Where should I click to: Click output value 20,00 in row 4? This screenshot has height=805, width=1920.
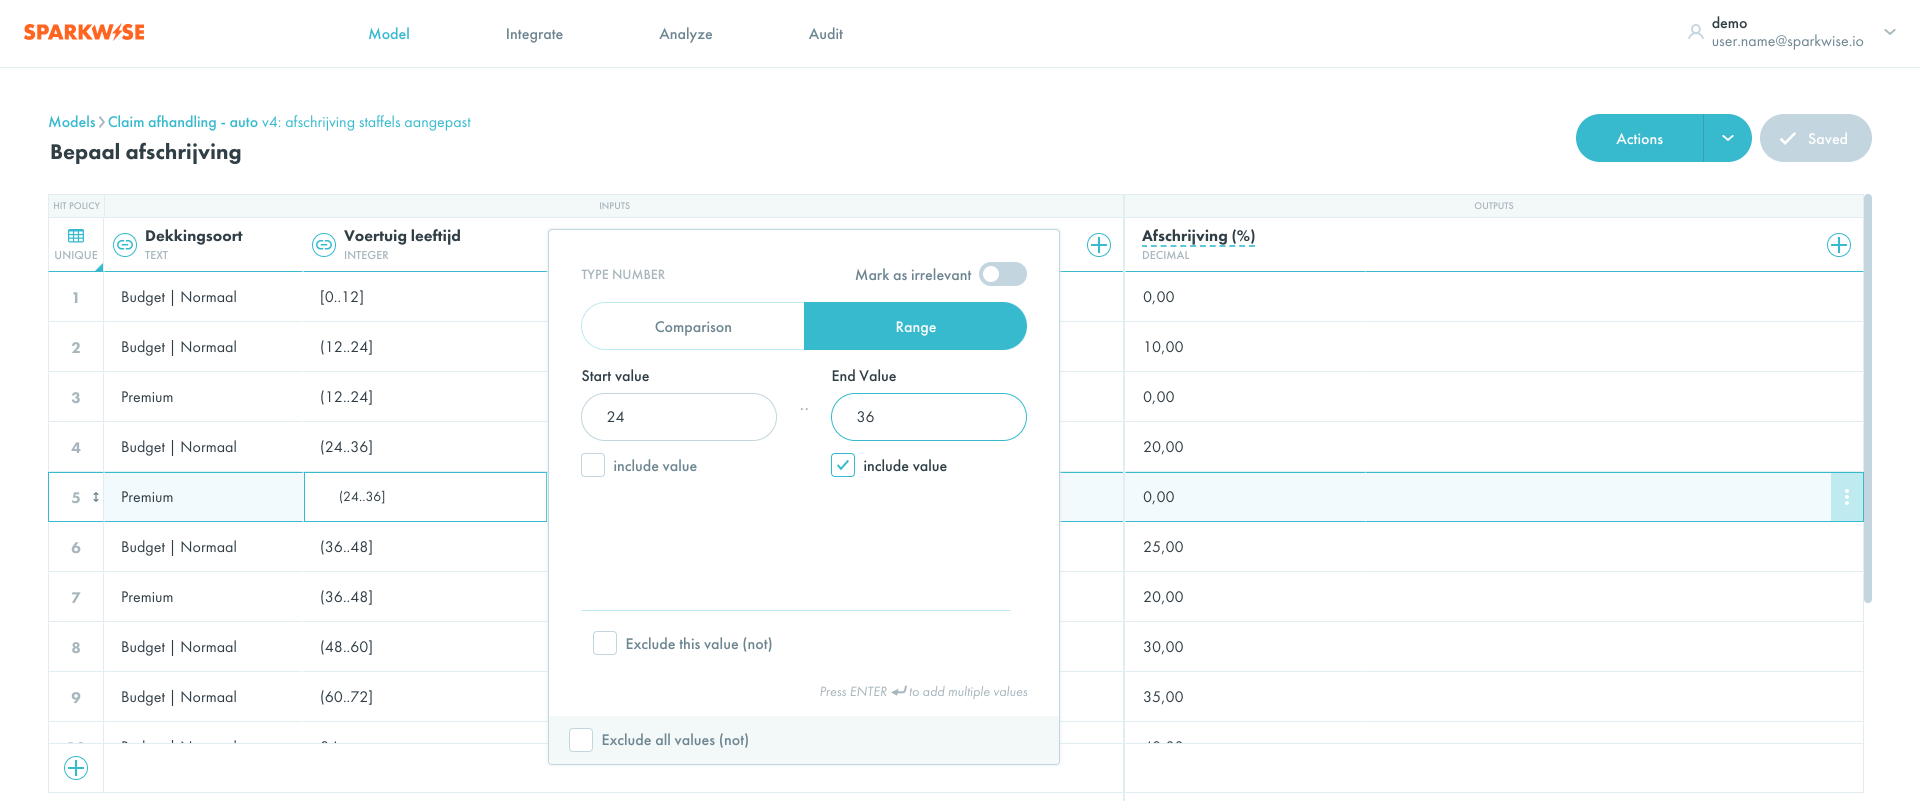click(1163, 447)
